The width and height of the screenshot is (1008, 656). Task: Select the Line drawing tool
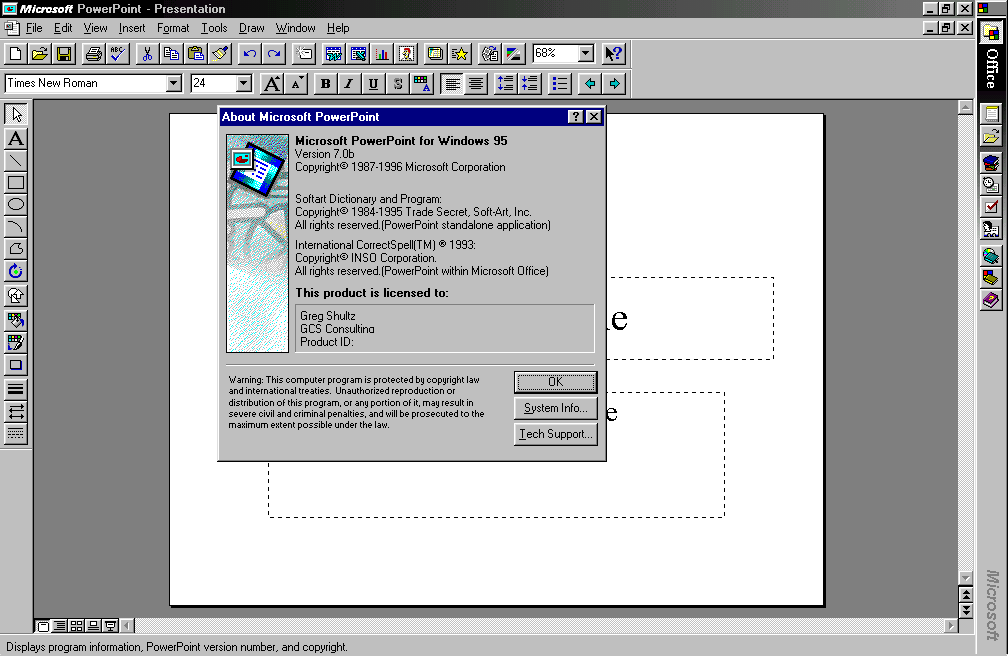pos(16,161)
